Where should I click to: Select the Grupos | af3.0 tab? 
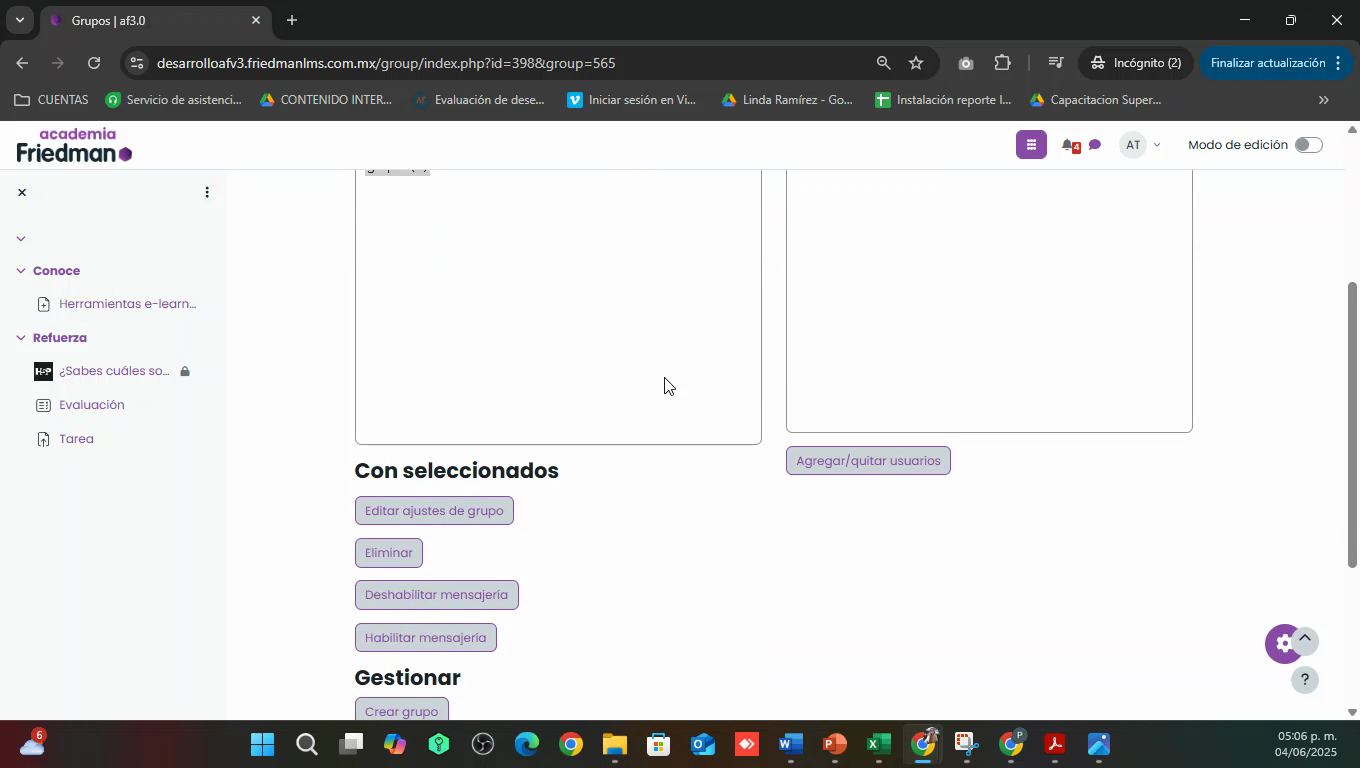[155, 20]
